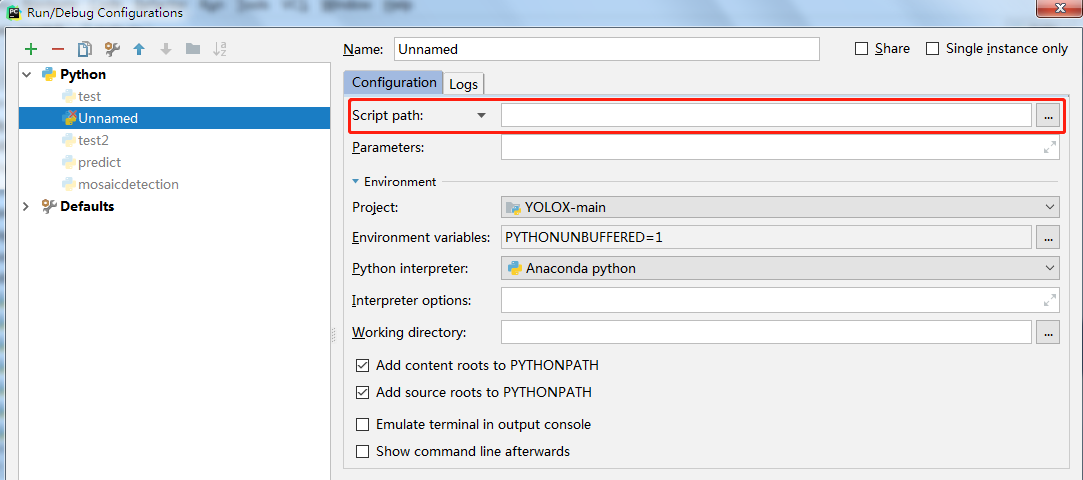Click the Parameters input field

(780, 147)
